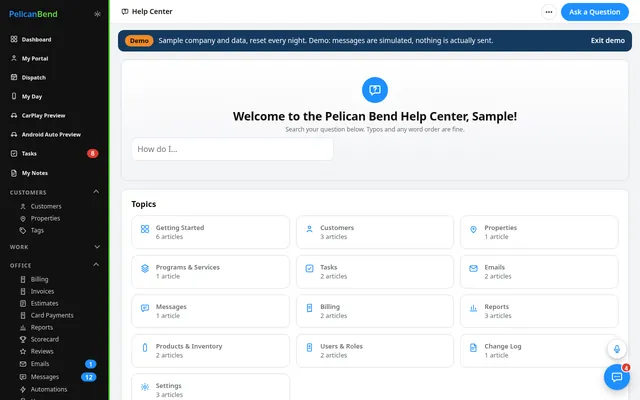Click the PelicanBend logo
This screenshot has height=400, width=640.
[33, 14]
